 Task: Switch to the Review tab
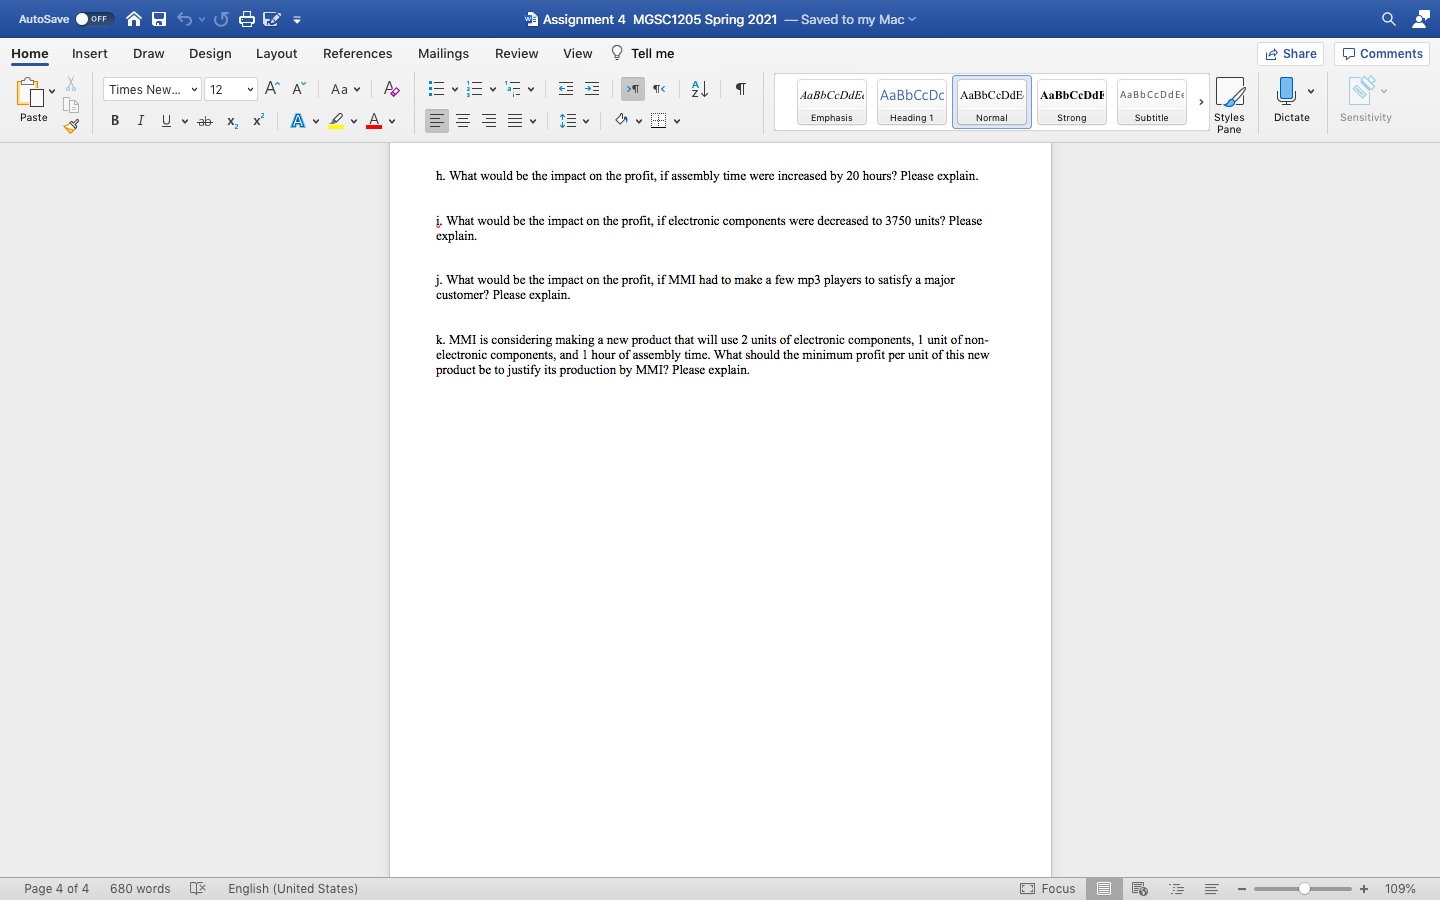click(x=517, y=54)
